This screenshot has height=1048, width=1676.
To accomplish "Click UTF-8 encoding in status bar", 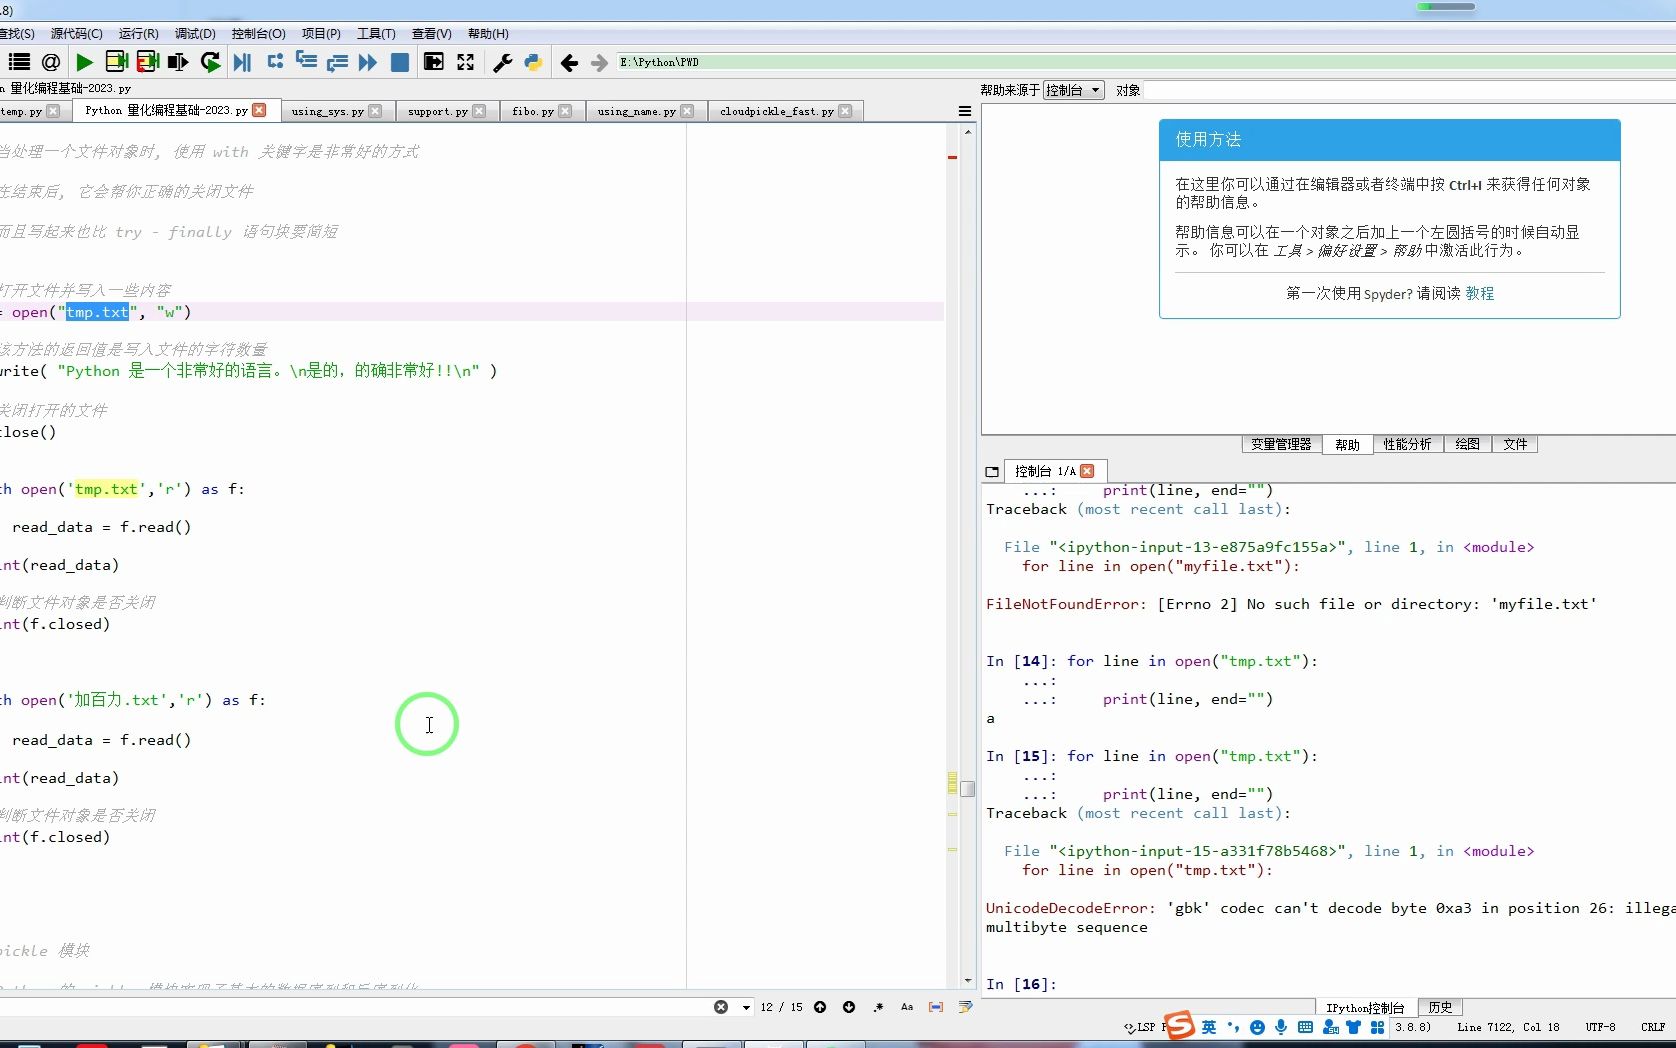I will [x=1600, y=1027].
